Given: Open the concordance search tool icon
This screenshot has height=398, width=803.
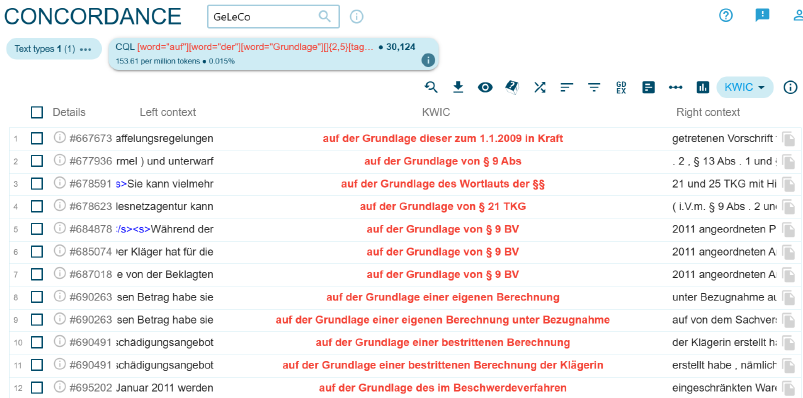Looking at the screenshot, I should (x=431, y=88).
